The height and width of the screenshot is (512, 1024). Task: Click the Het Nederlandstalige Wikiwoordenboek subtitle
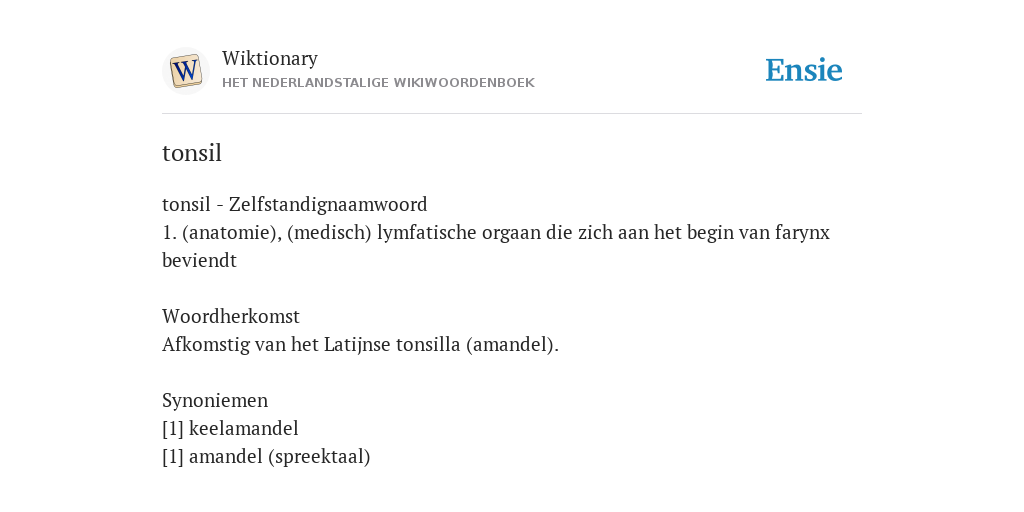point(378,83)
